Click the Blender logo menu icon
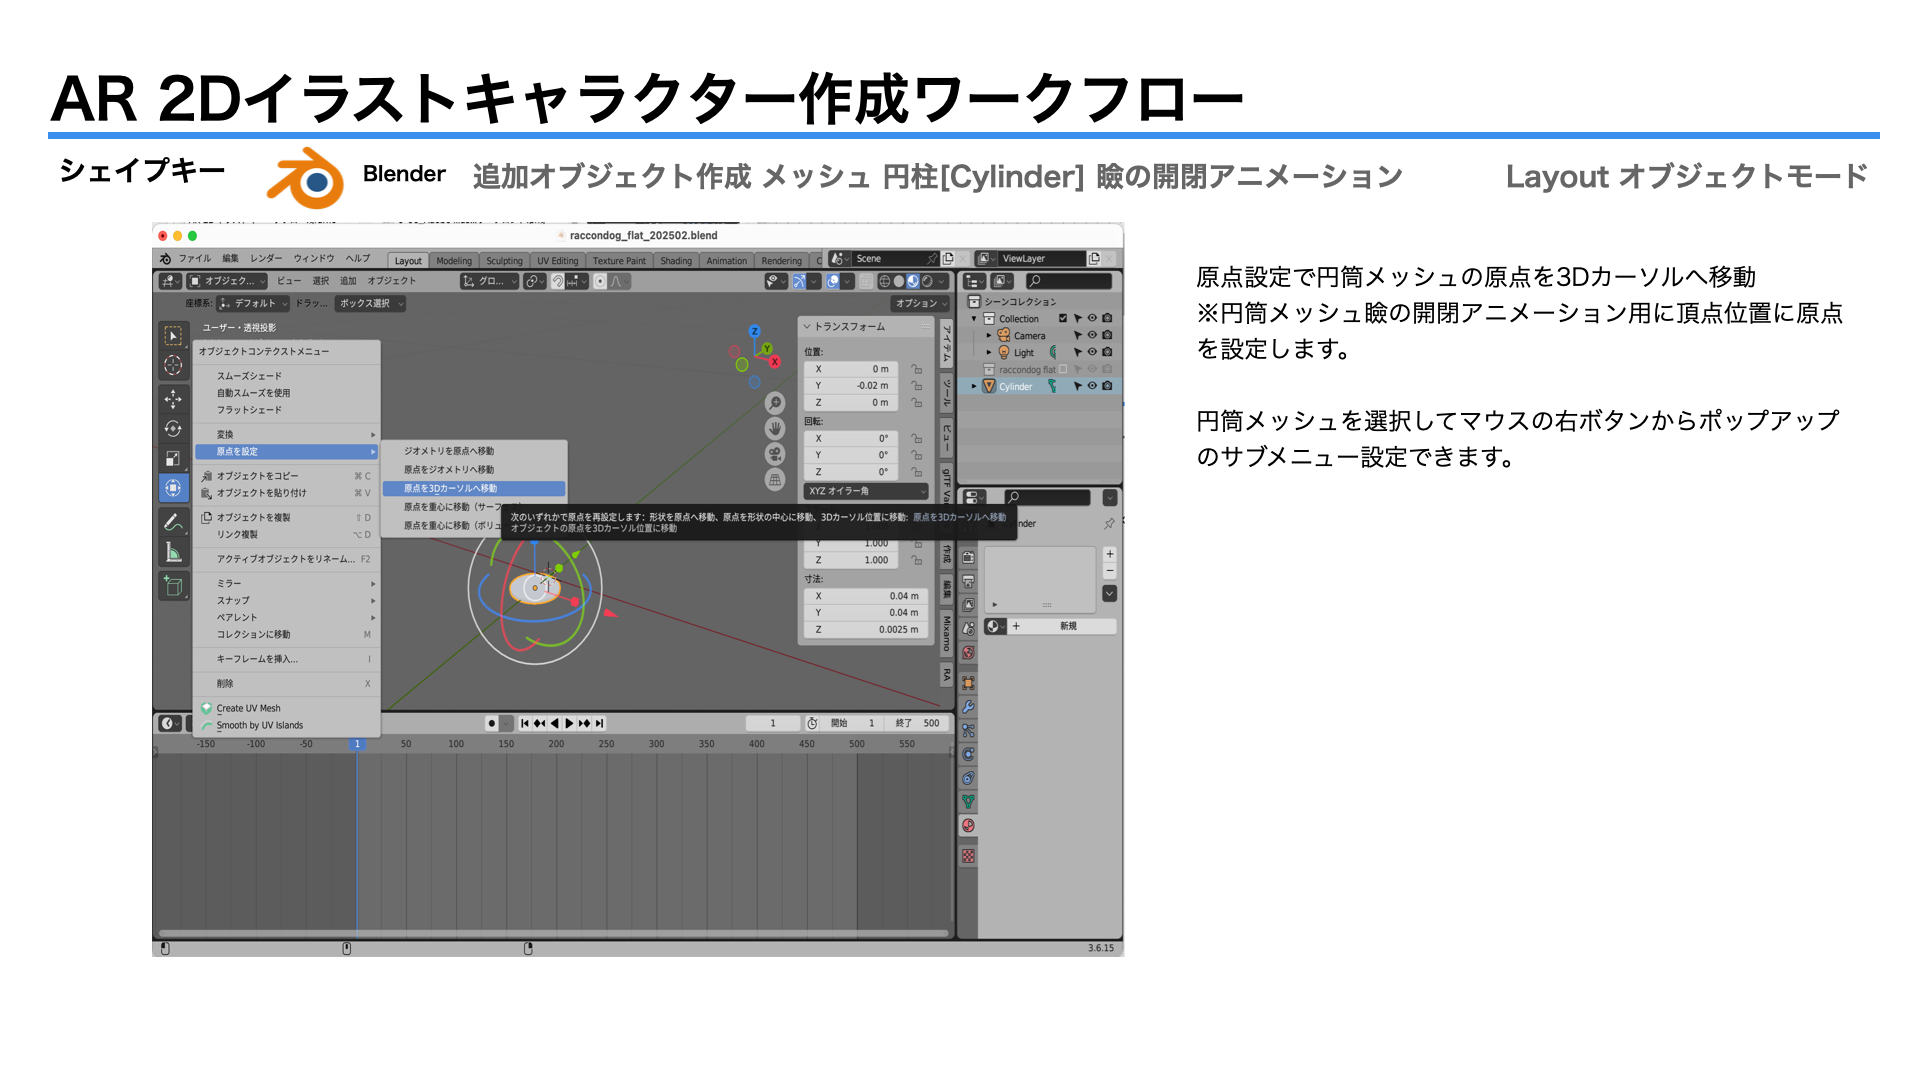This screenshot has width=1920, height=1080. pos(166,259)
